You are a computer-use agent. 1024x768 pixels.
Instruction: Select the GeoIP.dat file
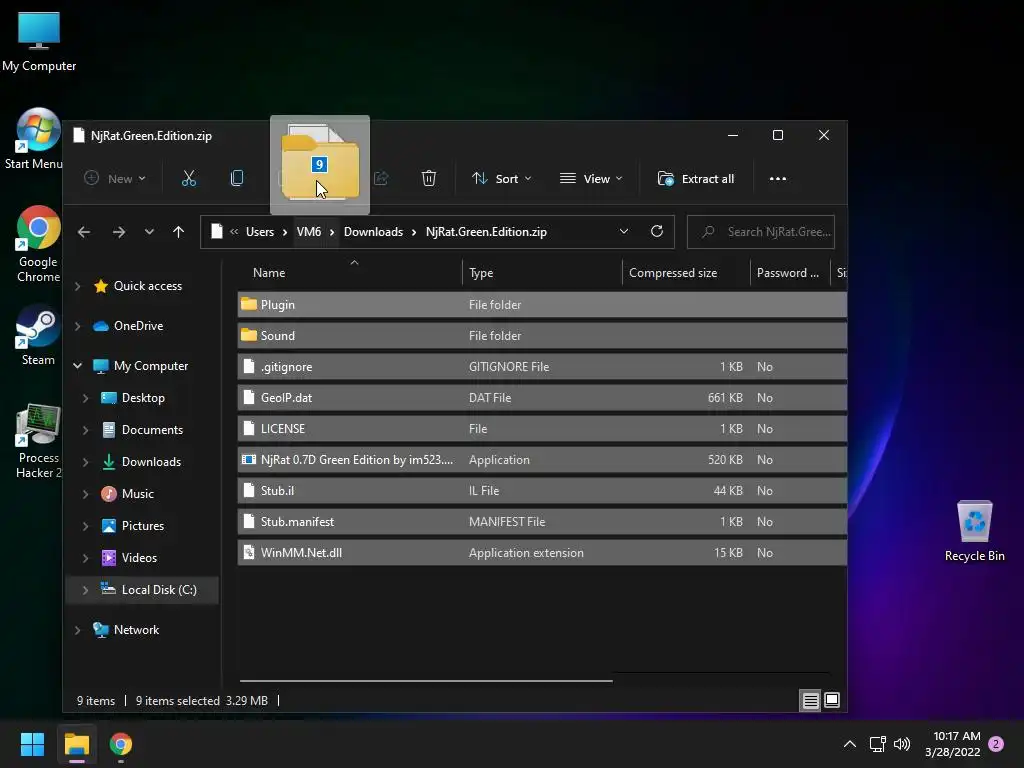[542, 398]
